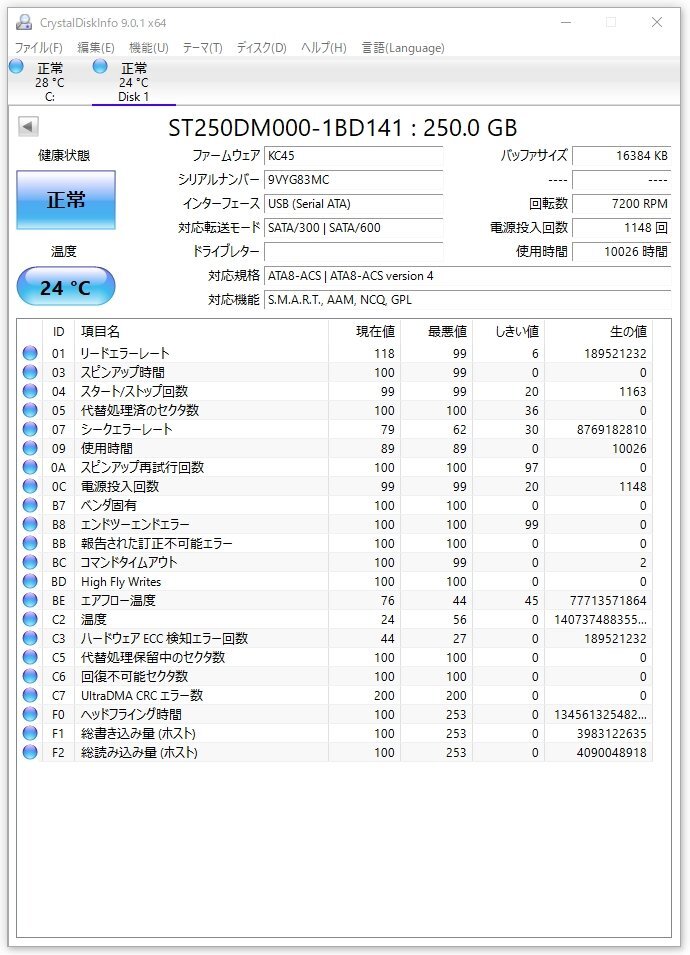690x955 pixels.
Task: Click the previous disk arrow button
Action: point(28,127)
